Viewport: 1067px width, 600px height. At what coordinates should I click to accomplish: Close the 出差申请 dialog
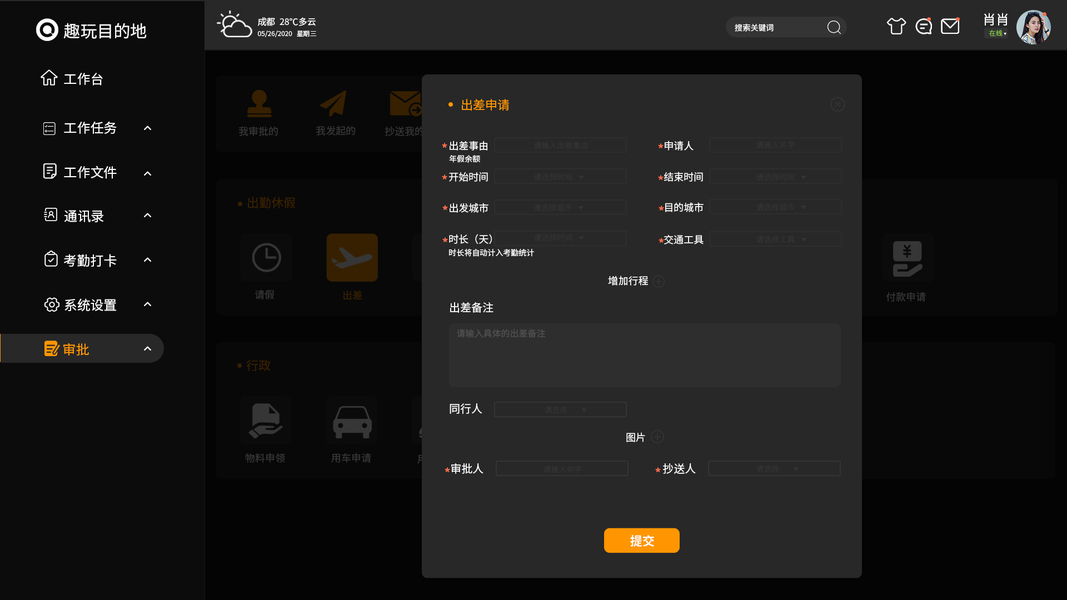coord(838,104)
